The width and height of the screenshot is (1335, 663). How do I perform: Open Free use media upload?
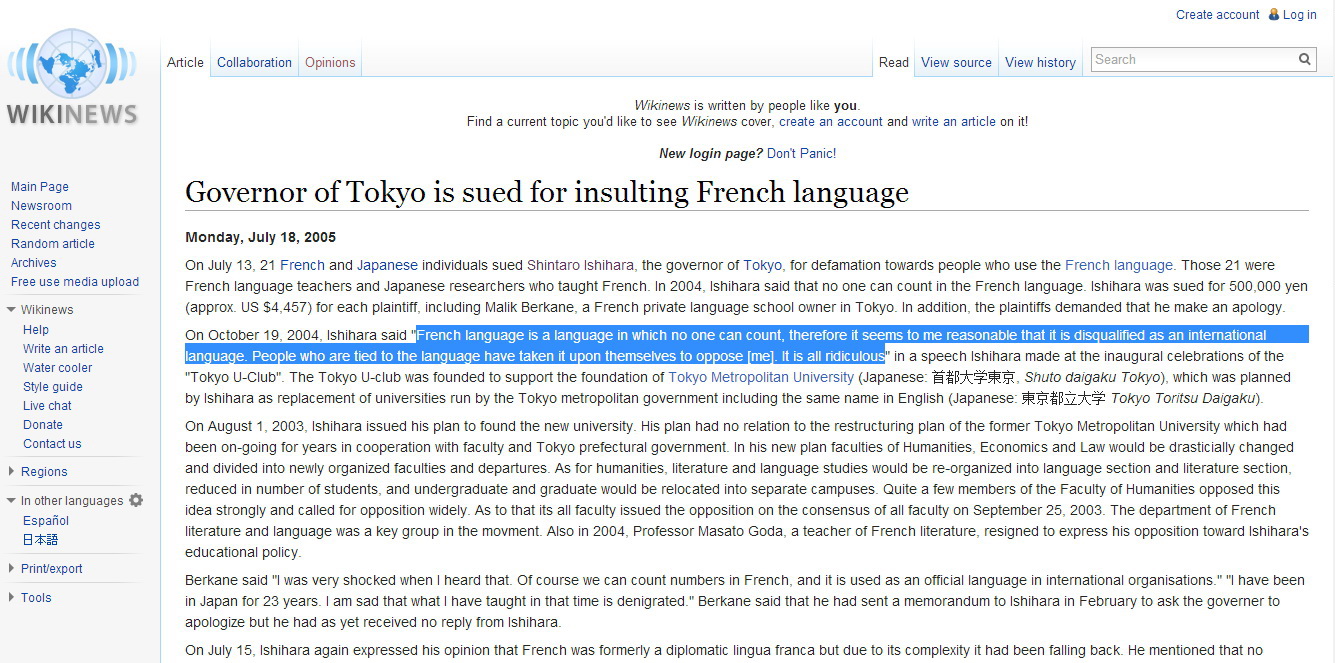click(75, 282)
